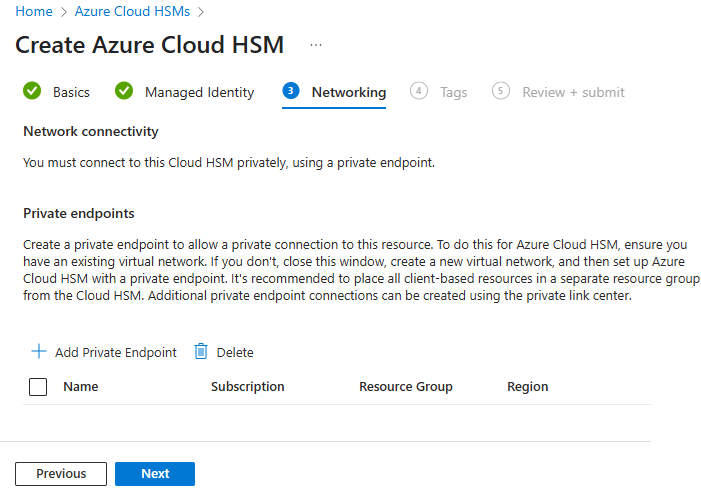
Task: Sort by the Name column header
Action: pos(81,387)
